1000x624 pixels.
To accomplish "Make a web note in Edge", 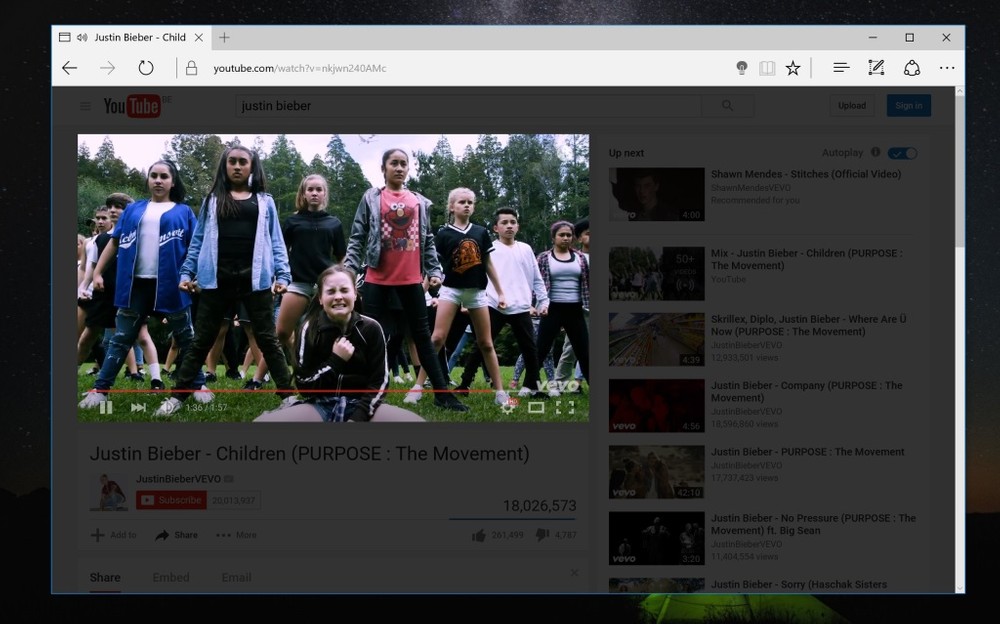I will [x=876, y=68].
